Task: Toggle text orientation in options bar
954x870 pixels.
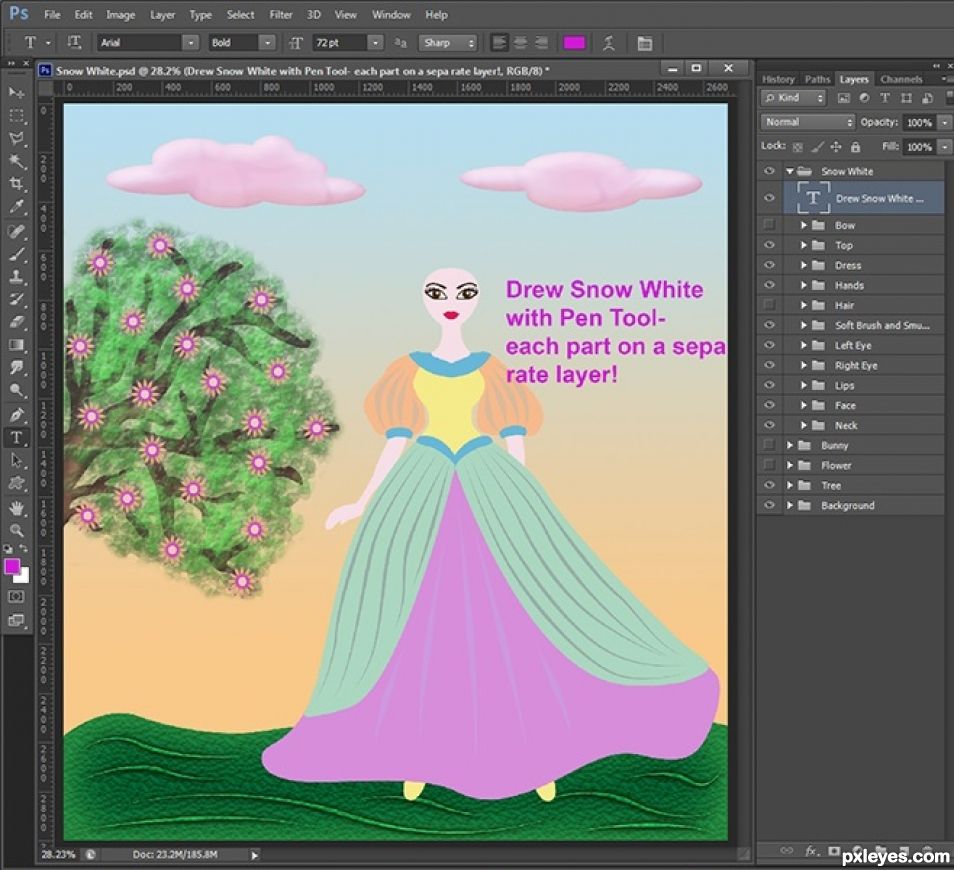Action: point(74,42)
